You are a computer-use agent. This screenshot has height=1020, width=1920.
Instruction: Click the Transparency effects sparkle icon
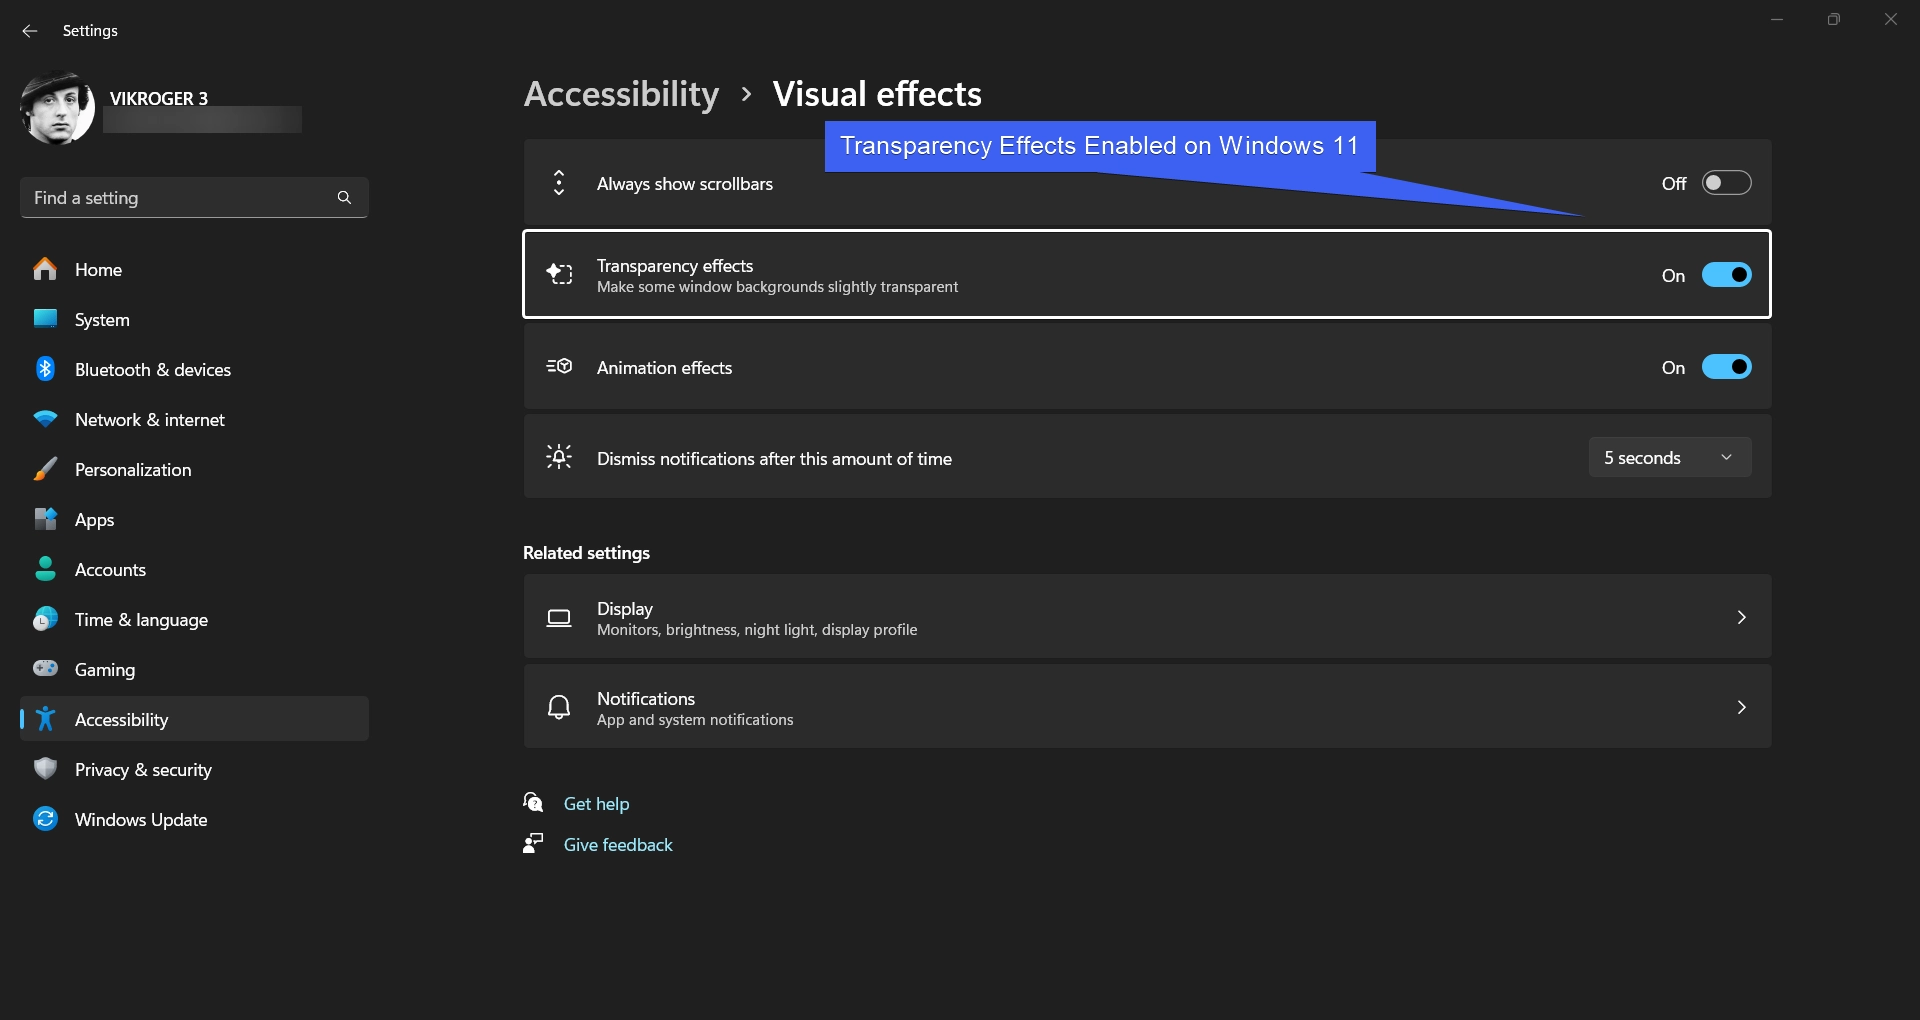[x=559, y=274]
